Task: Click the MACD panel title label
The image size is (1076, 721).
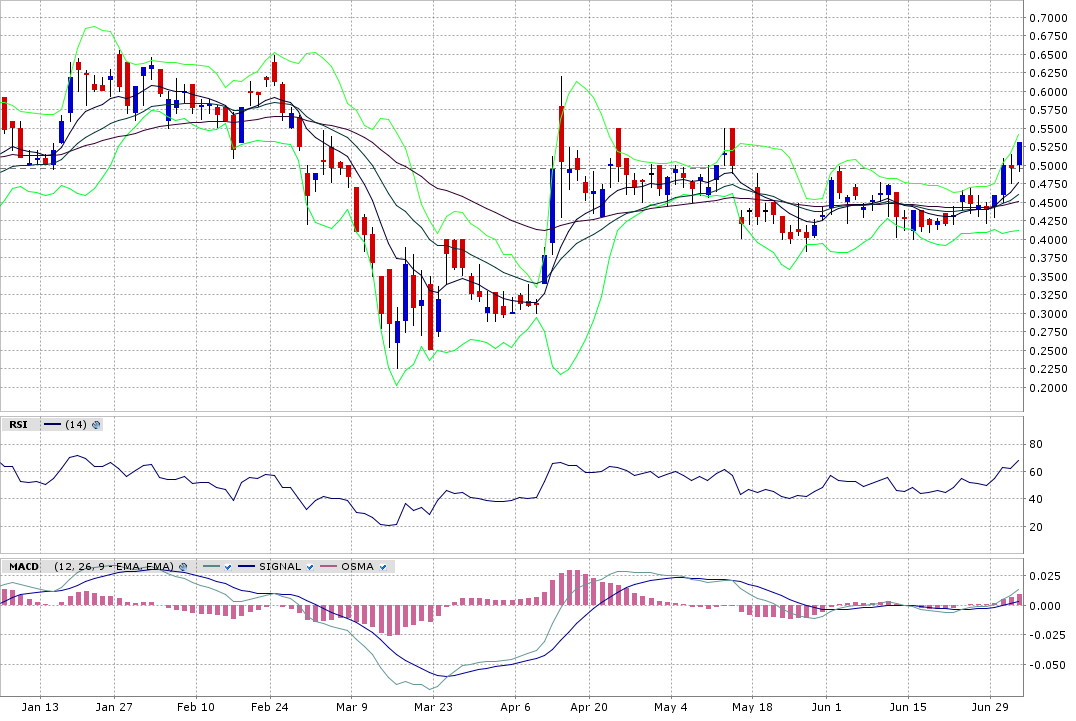Action: [23, 567]
